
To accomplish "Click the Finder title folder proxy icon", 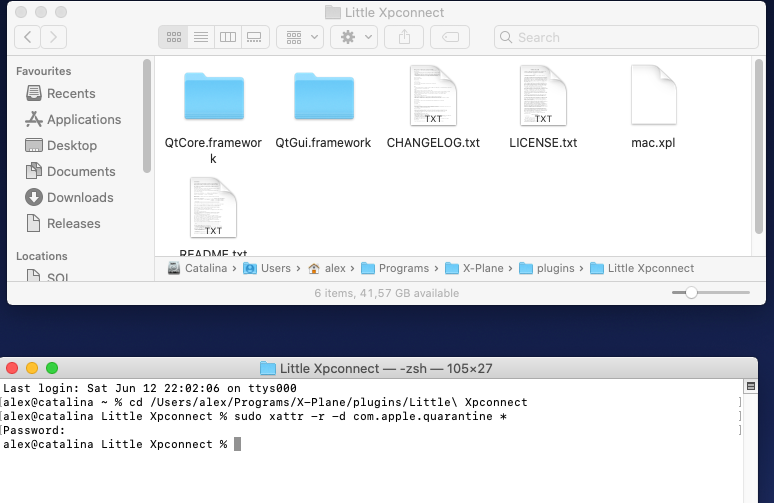I will click(333, 12).
